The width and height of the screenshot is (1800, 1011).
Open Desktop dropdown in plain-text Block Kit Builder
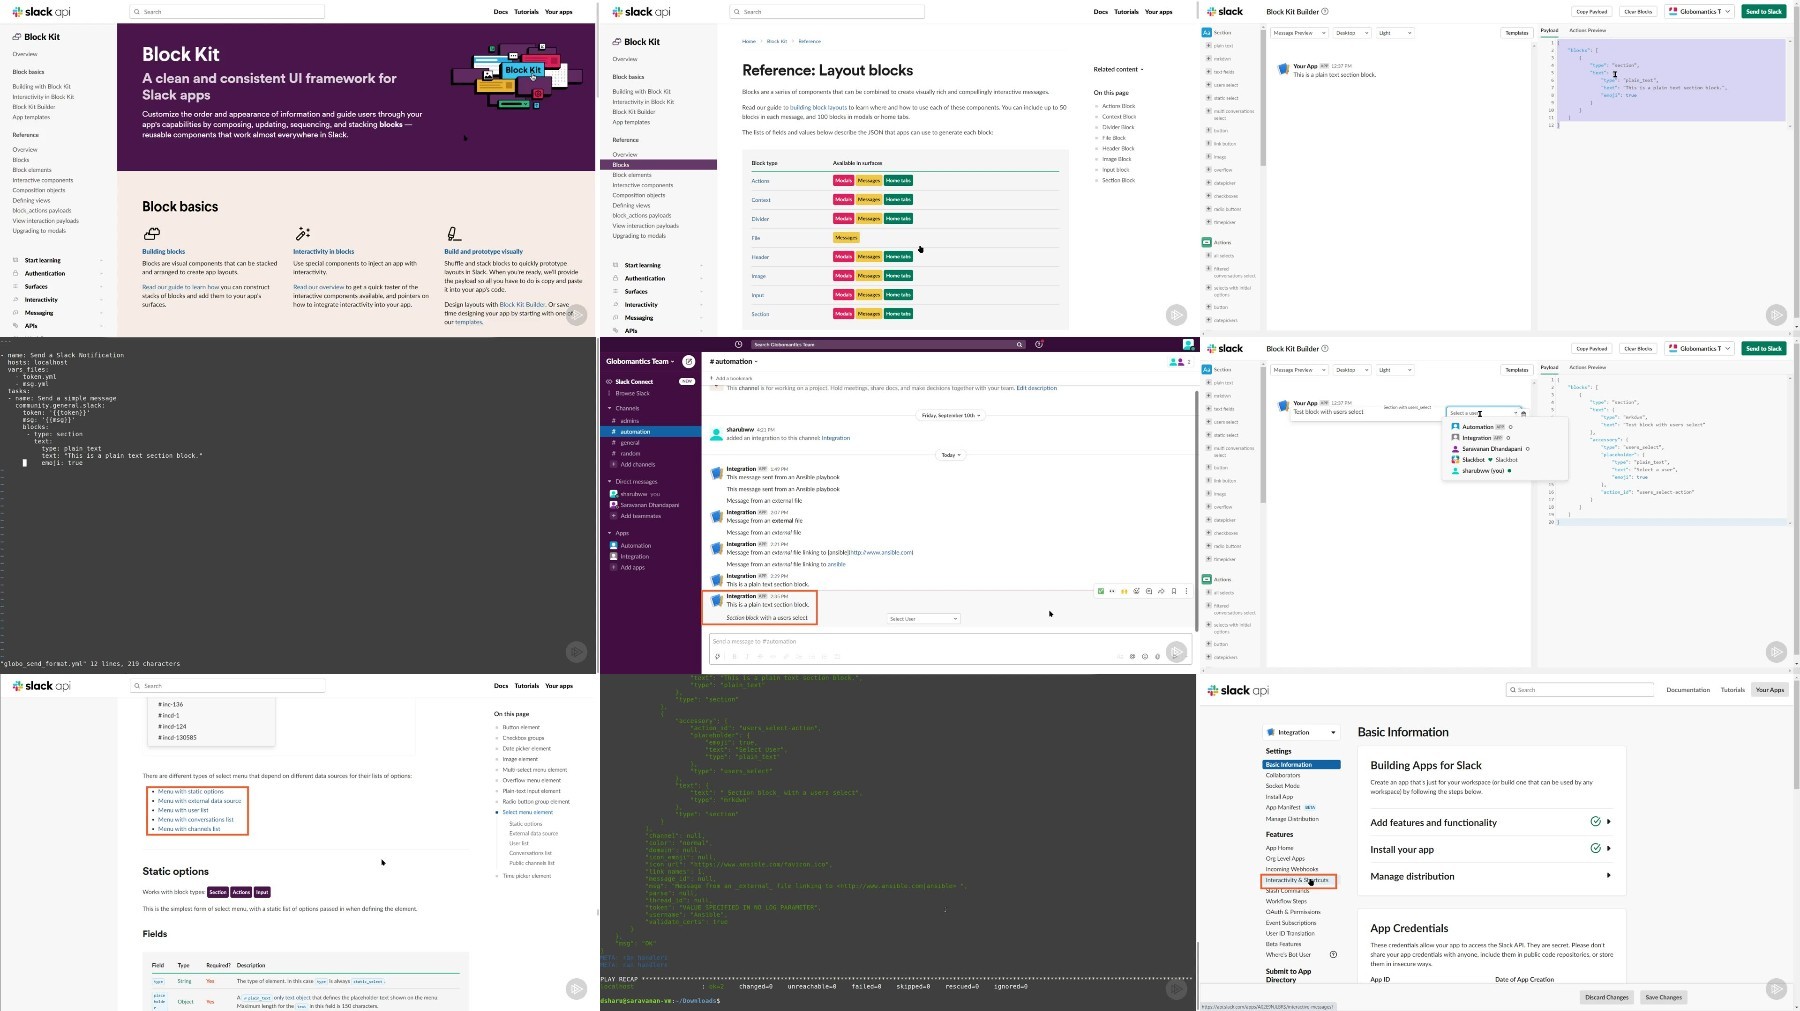[x=1351, y=33]
